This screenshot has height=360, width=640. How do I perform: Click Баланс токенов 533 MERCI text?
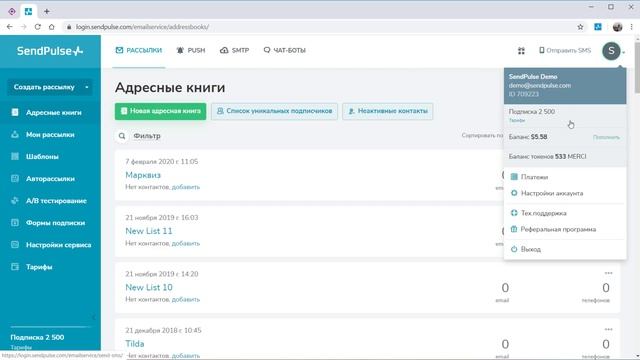point(547,157)
